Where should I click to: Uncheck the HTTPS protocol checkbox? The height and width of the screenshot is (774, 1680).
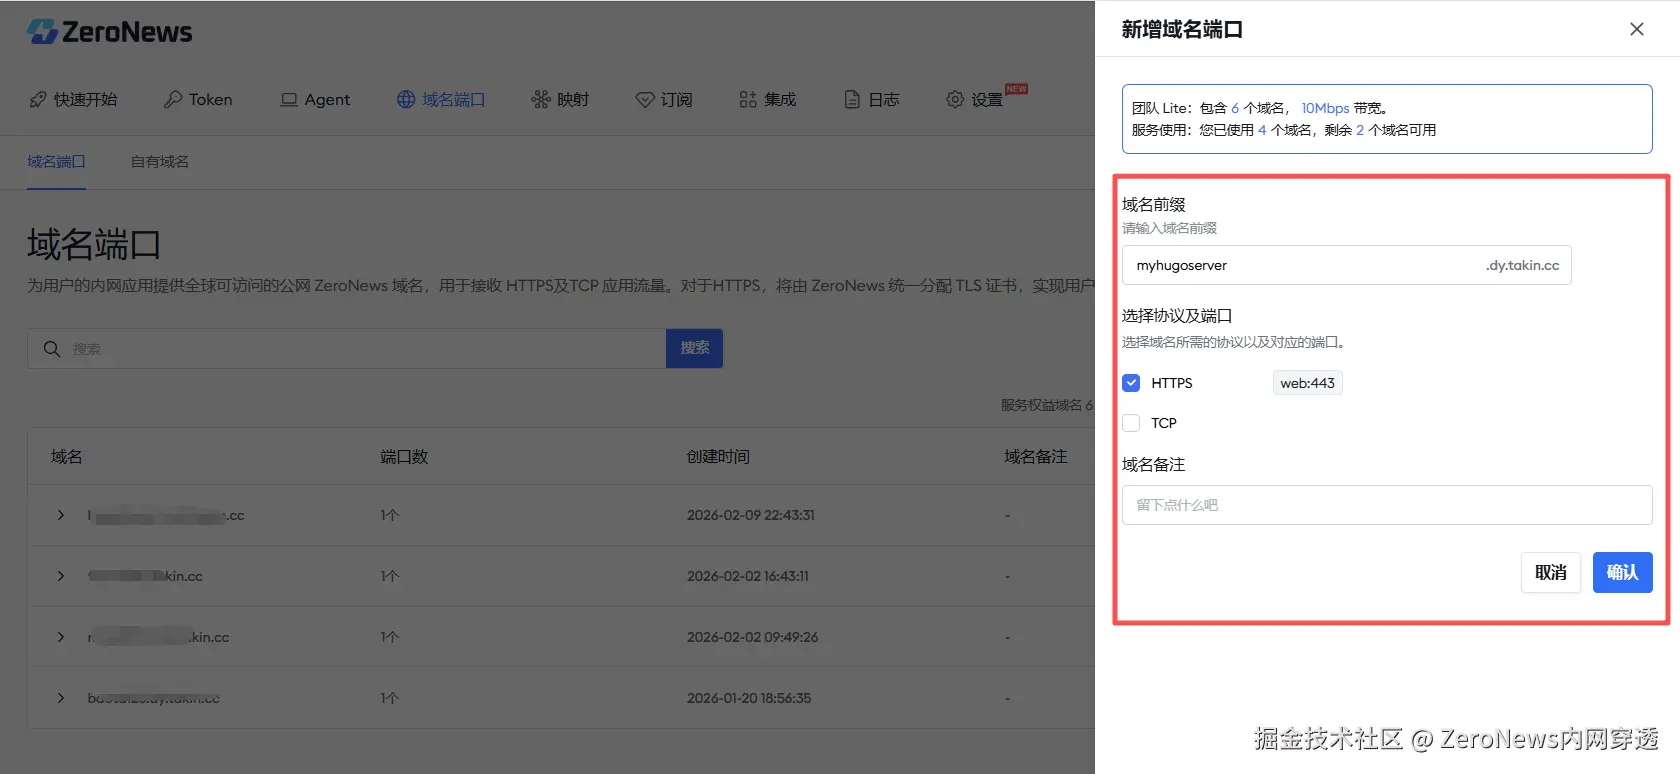[x=1131, y=383]
